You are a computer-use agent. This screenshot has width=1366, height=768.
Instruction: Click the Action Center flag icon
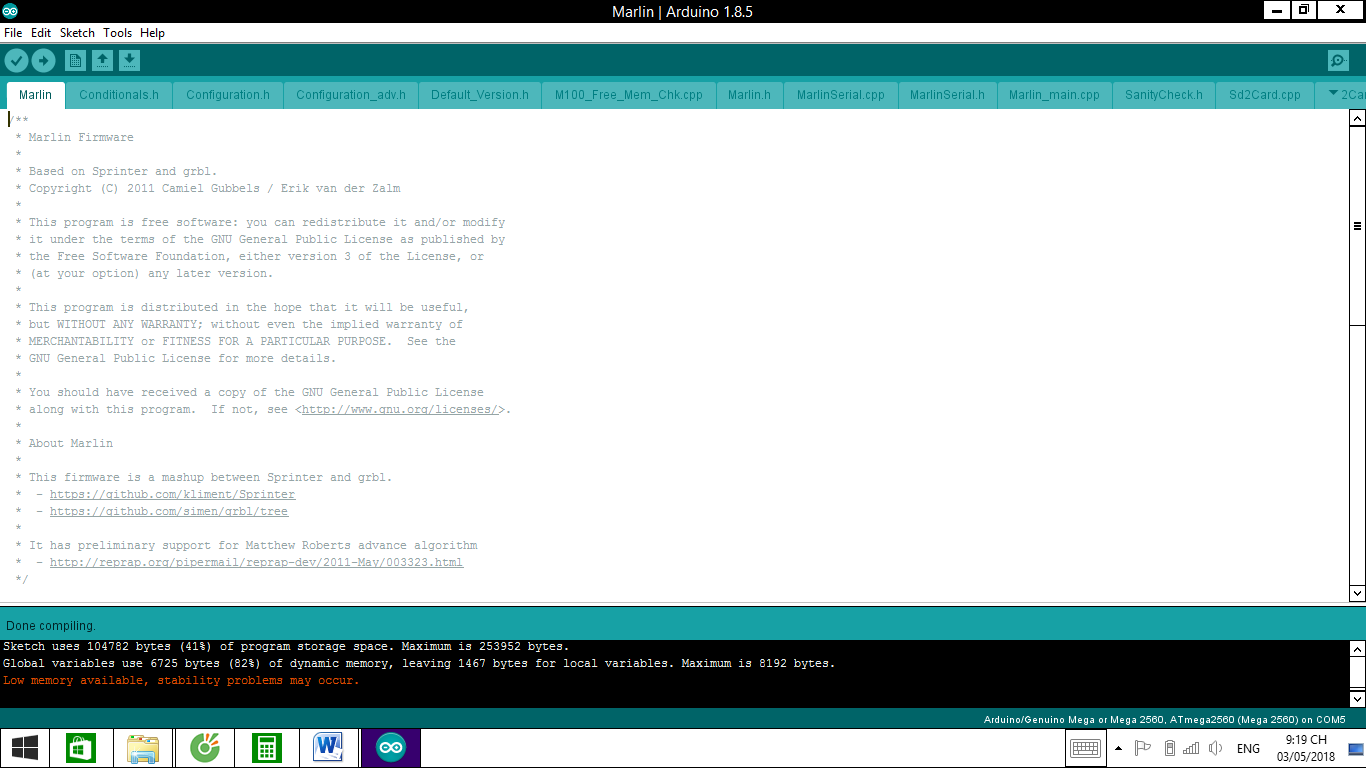point(1143,748)
